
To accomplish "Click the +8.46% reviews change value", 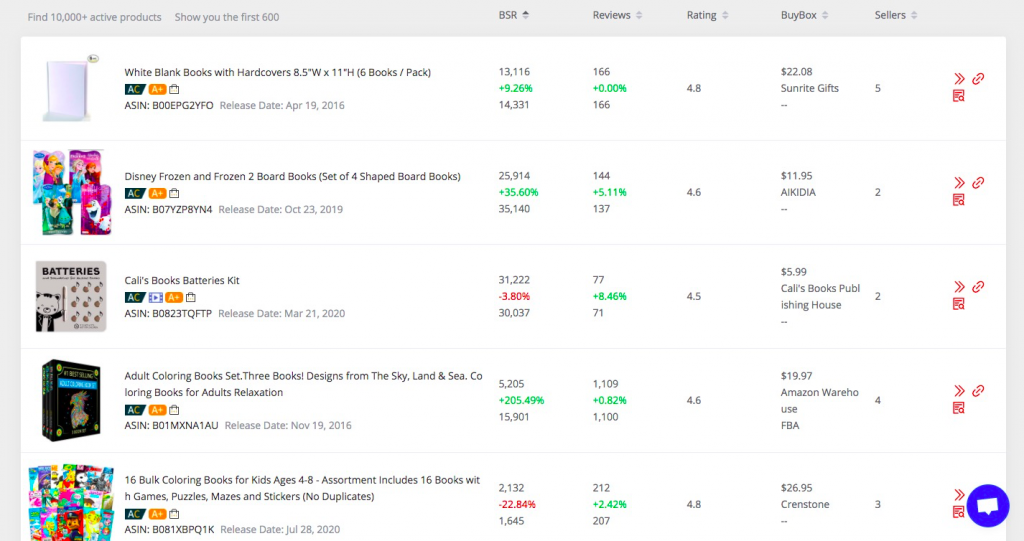I will (x=609, y=297).
